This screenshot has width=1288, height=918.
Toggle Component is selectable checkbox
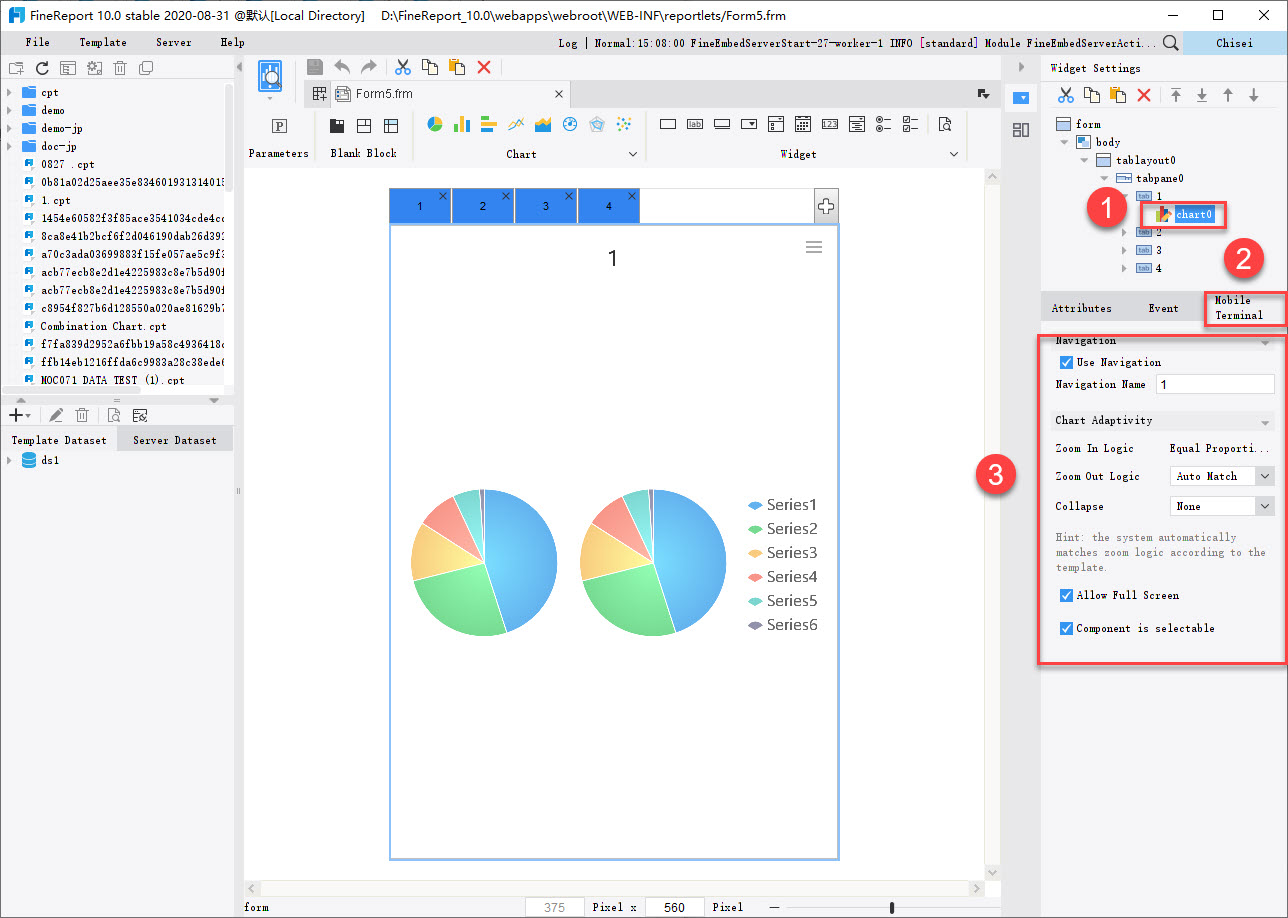point(1066,628)
